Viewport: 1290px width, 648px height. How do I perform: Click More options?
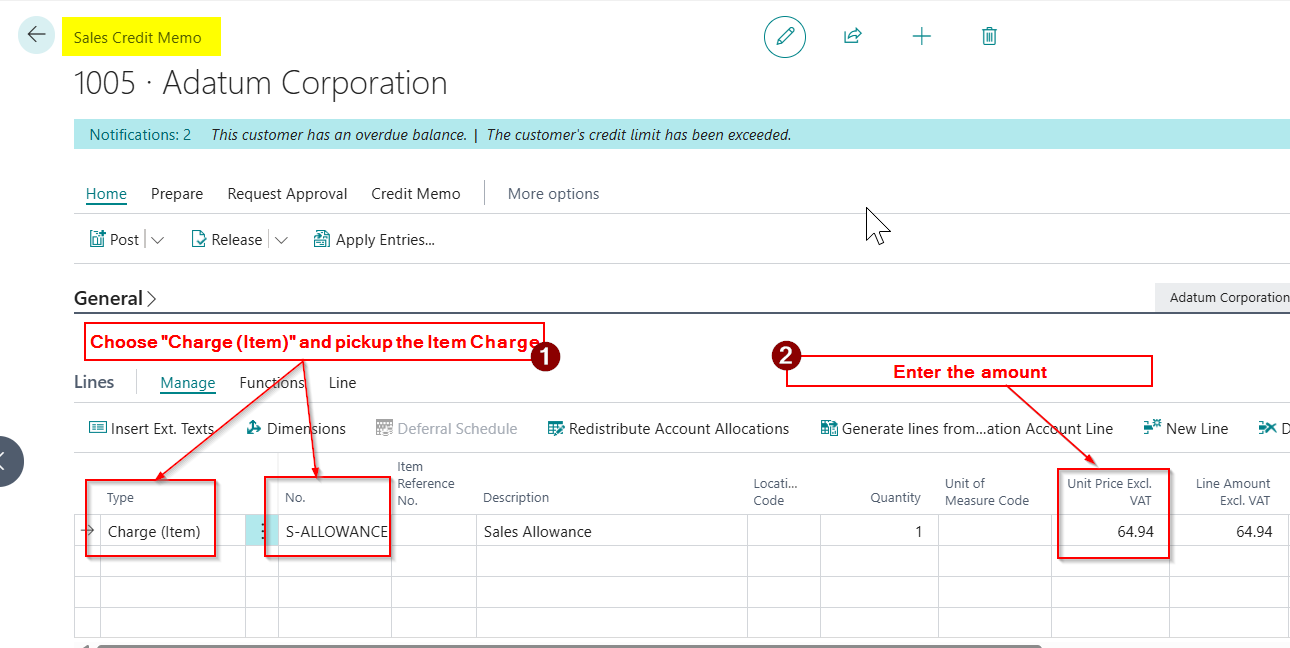tap(553, 194)
